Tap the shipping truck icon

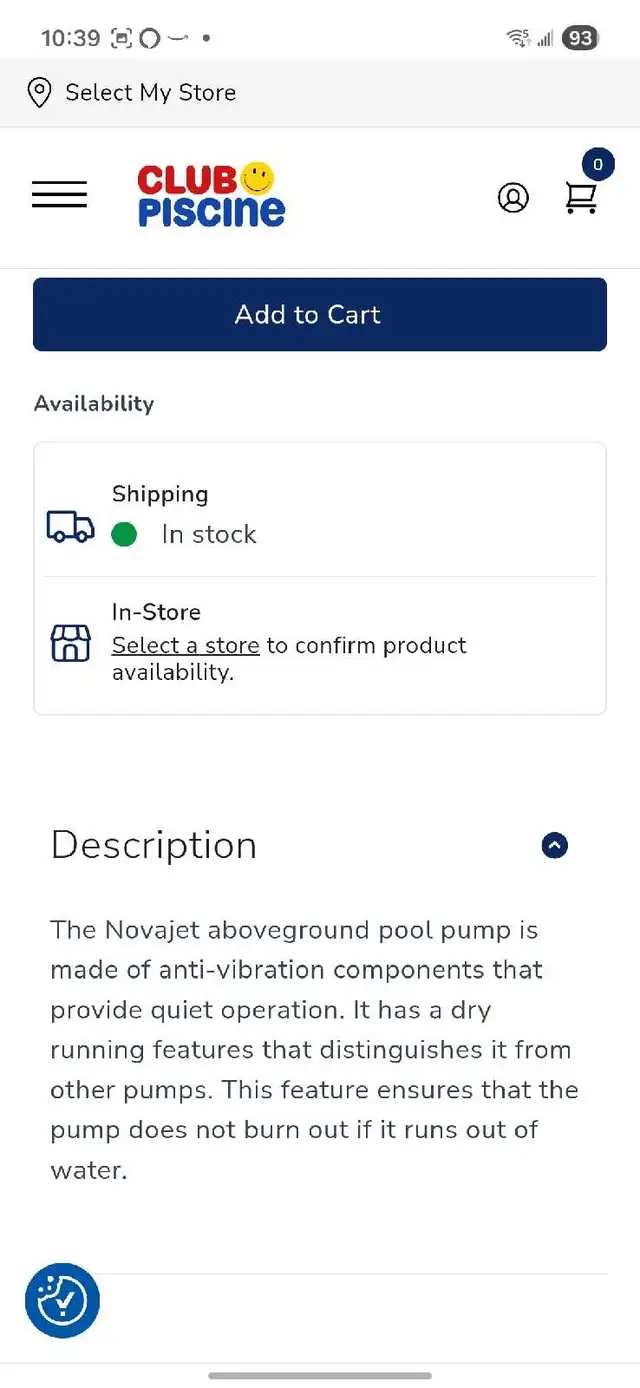pyautogui.click(x=71, y=526)
